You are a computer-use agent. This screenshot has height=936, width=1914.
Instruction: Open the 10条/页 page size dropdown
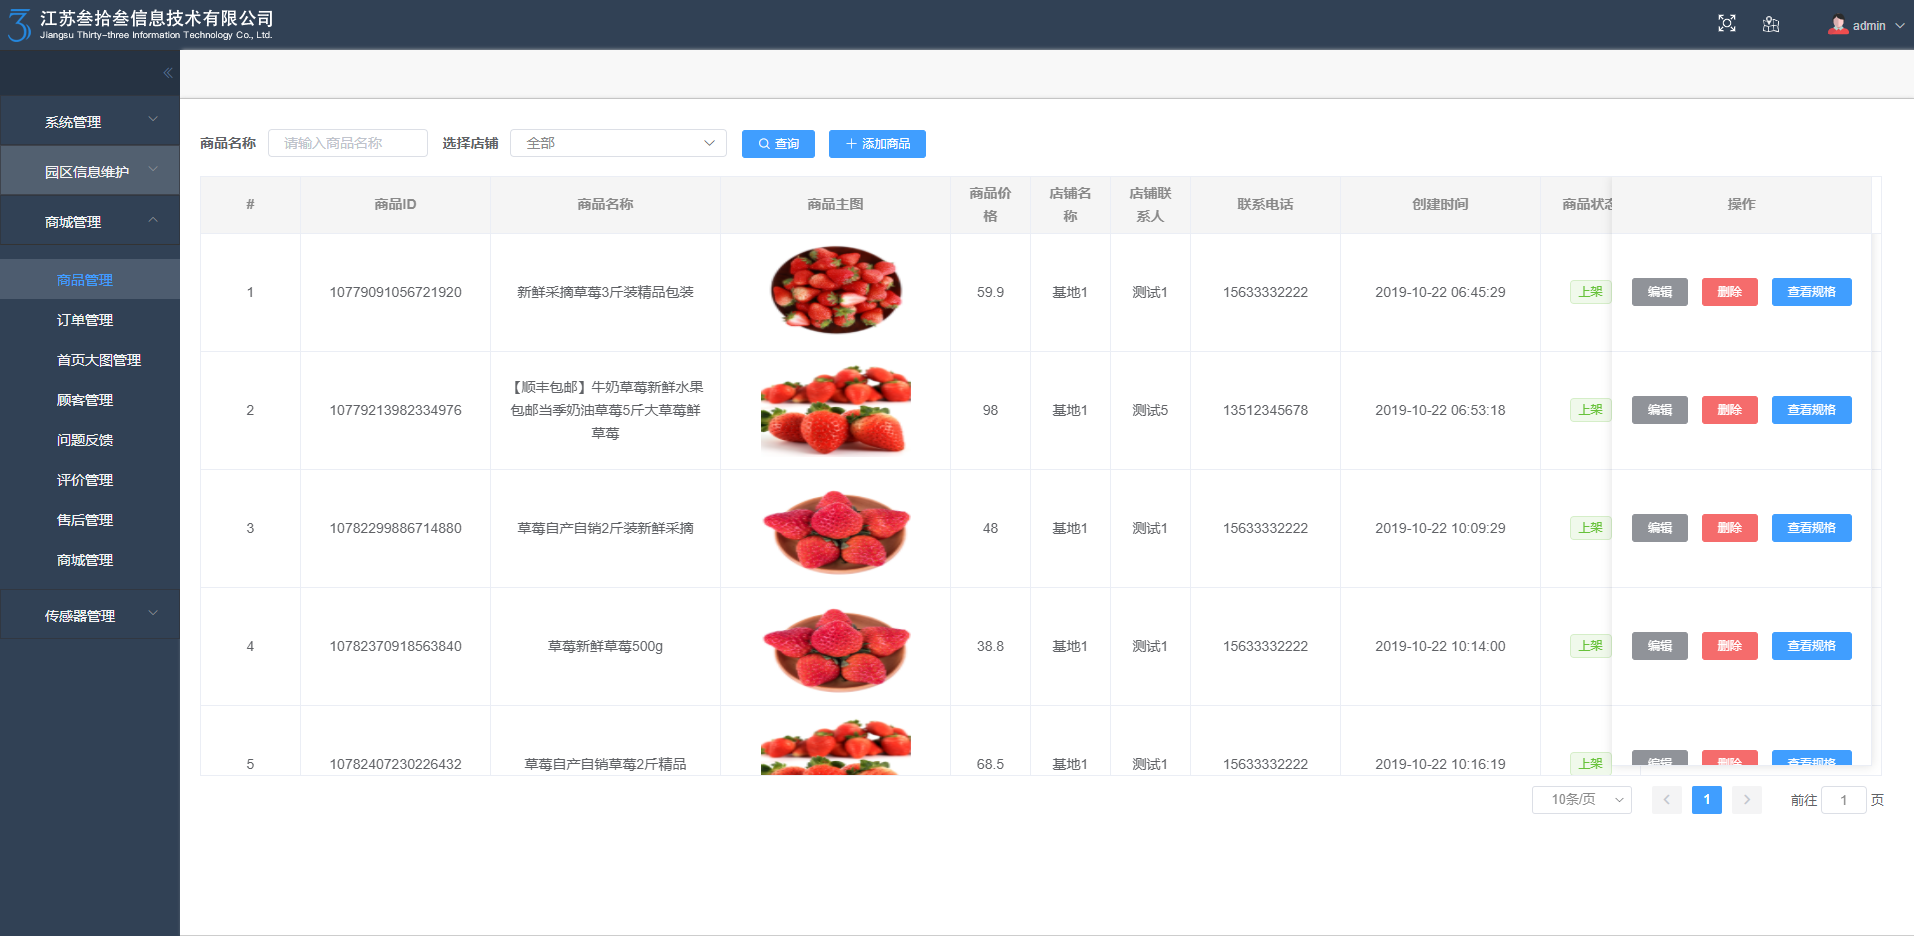1581,800
